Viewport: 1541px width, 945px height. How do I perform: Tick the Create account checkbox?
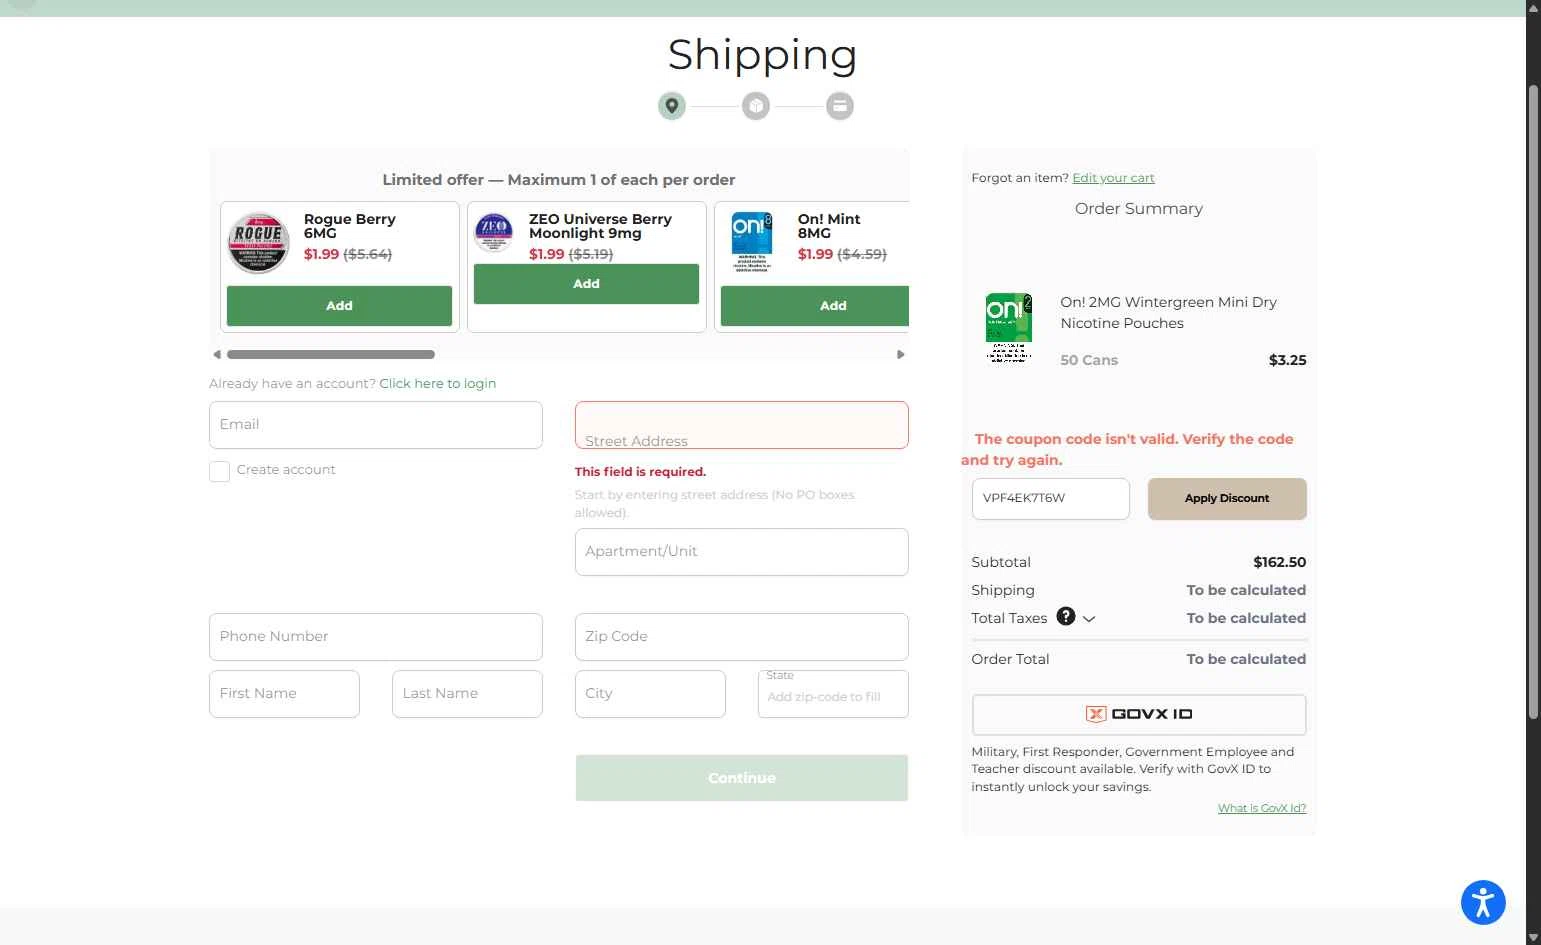click(219, 471)
